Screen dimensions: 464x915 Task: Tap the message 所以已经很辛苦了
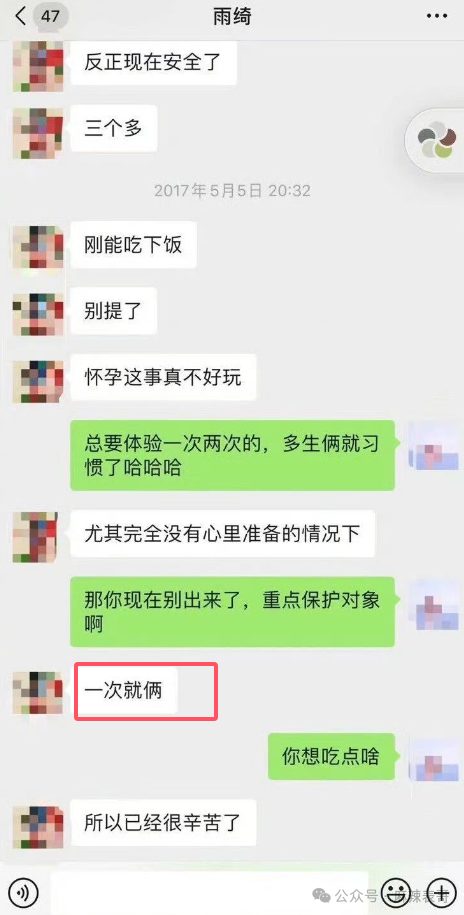click(163, 823)
